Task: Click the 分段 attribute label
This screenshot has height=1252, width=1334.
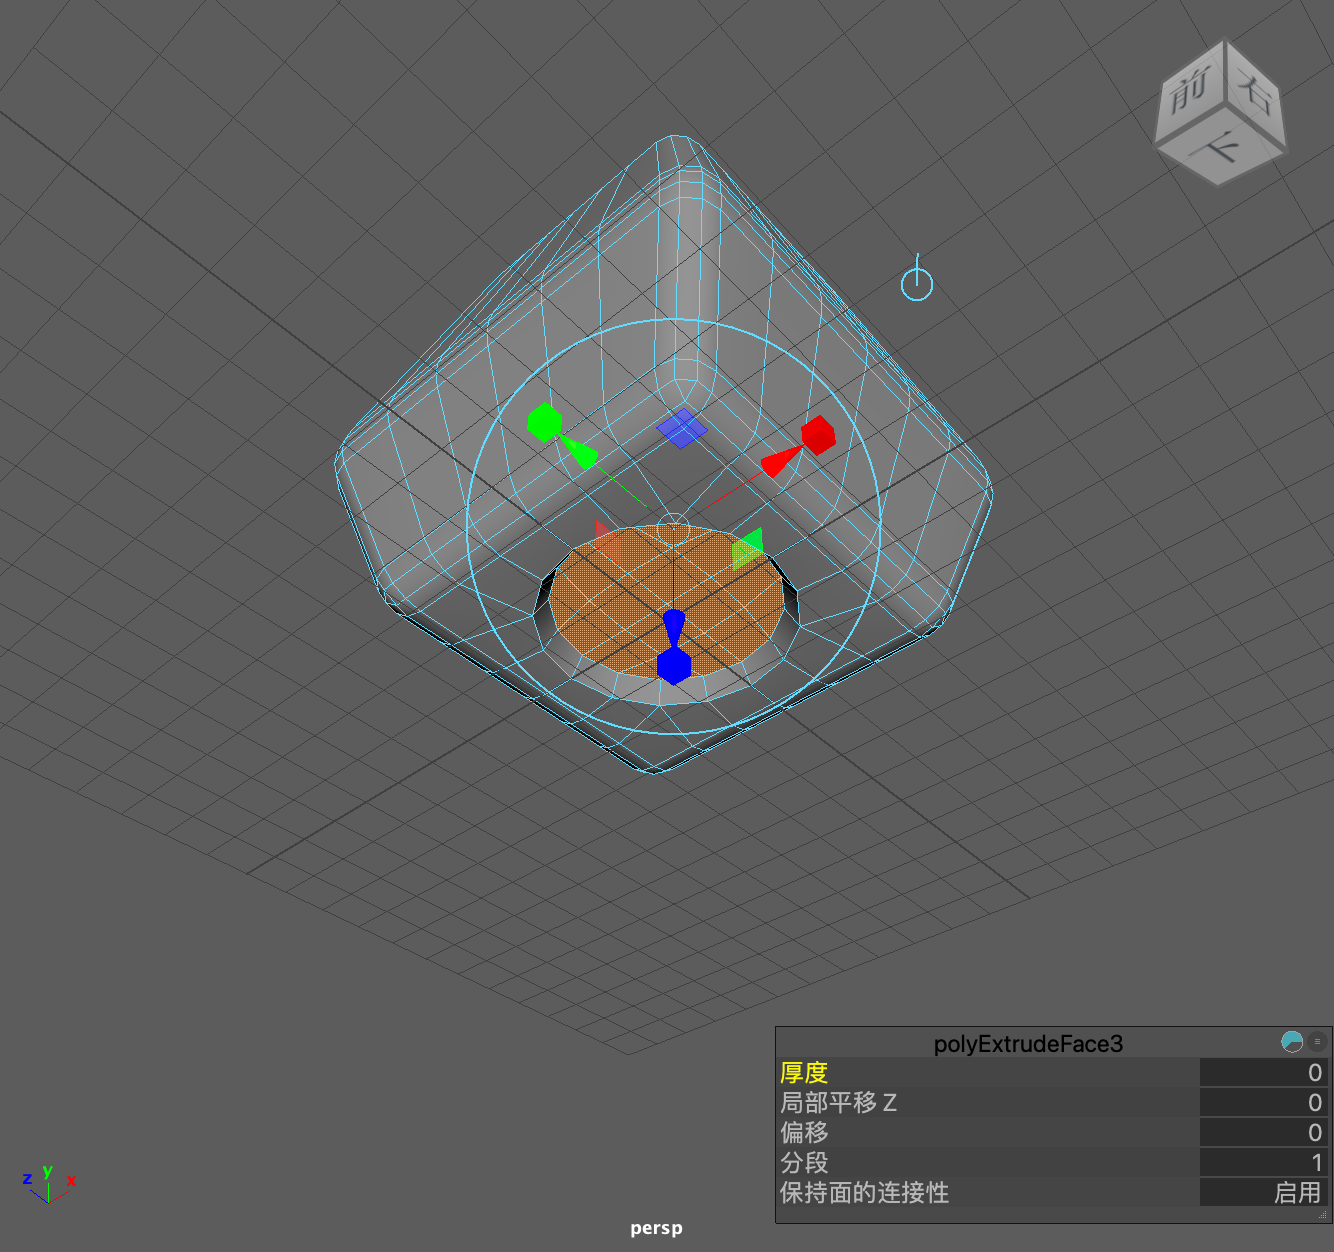Action: (804, 1163)
